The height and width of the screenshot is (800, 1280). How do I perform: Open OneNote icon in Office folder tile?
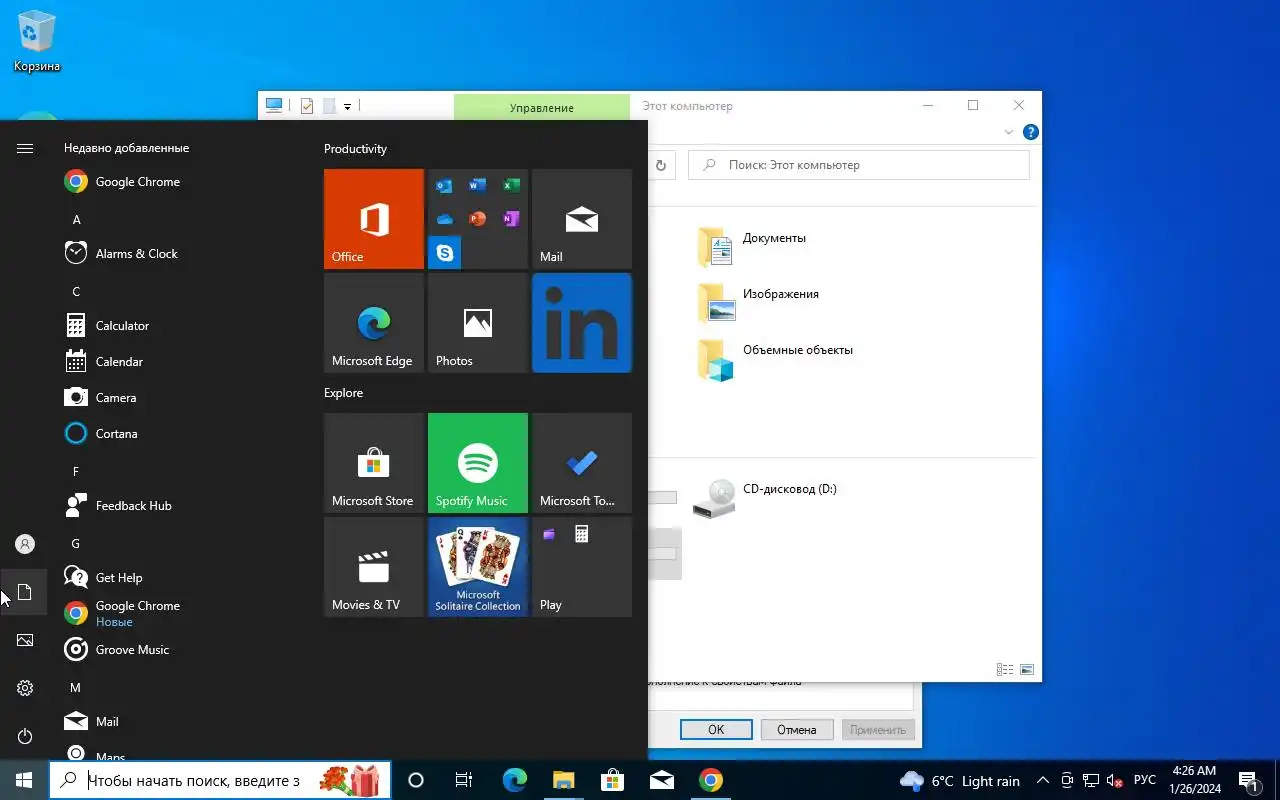[x=511, y=218]
